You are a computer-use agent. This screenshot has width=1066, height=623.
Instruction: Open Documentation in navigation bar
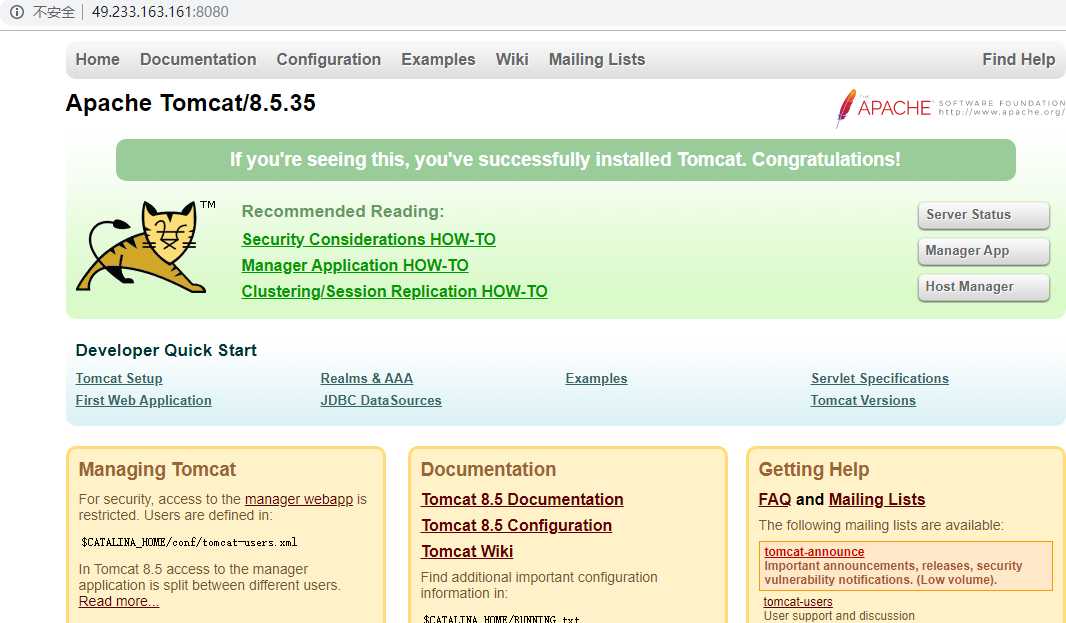198,59
